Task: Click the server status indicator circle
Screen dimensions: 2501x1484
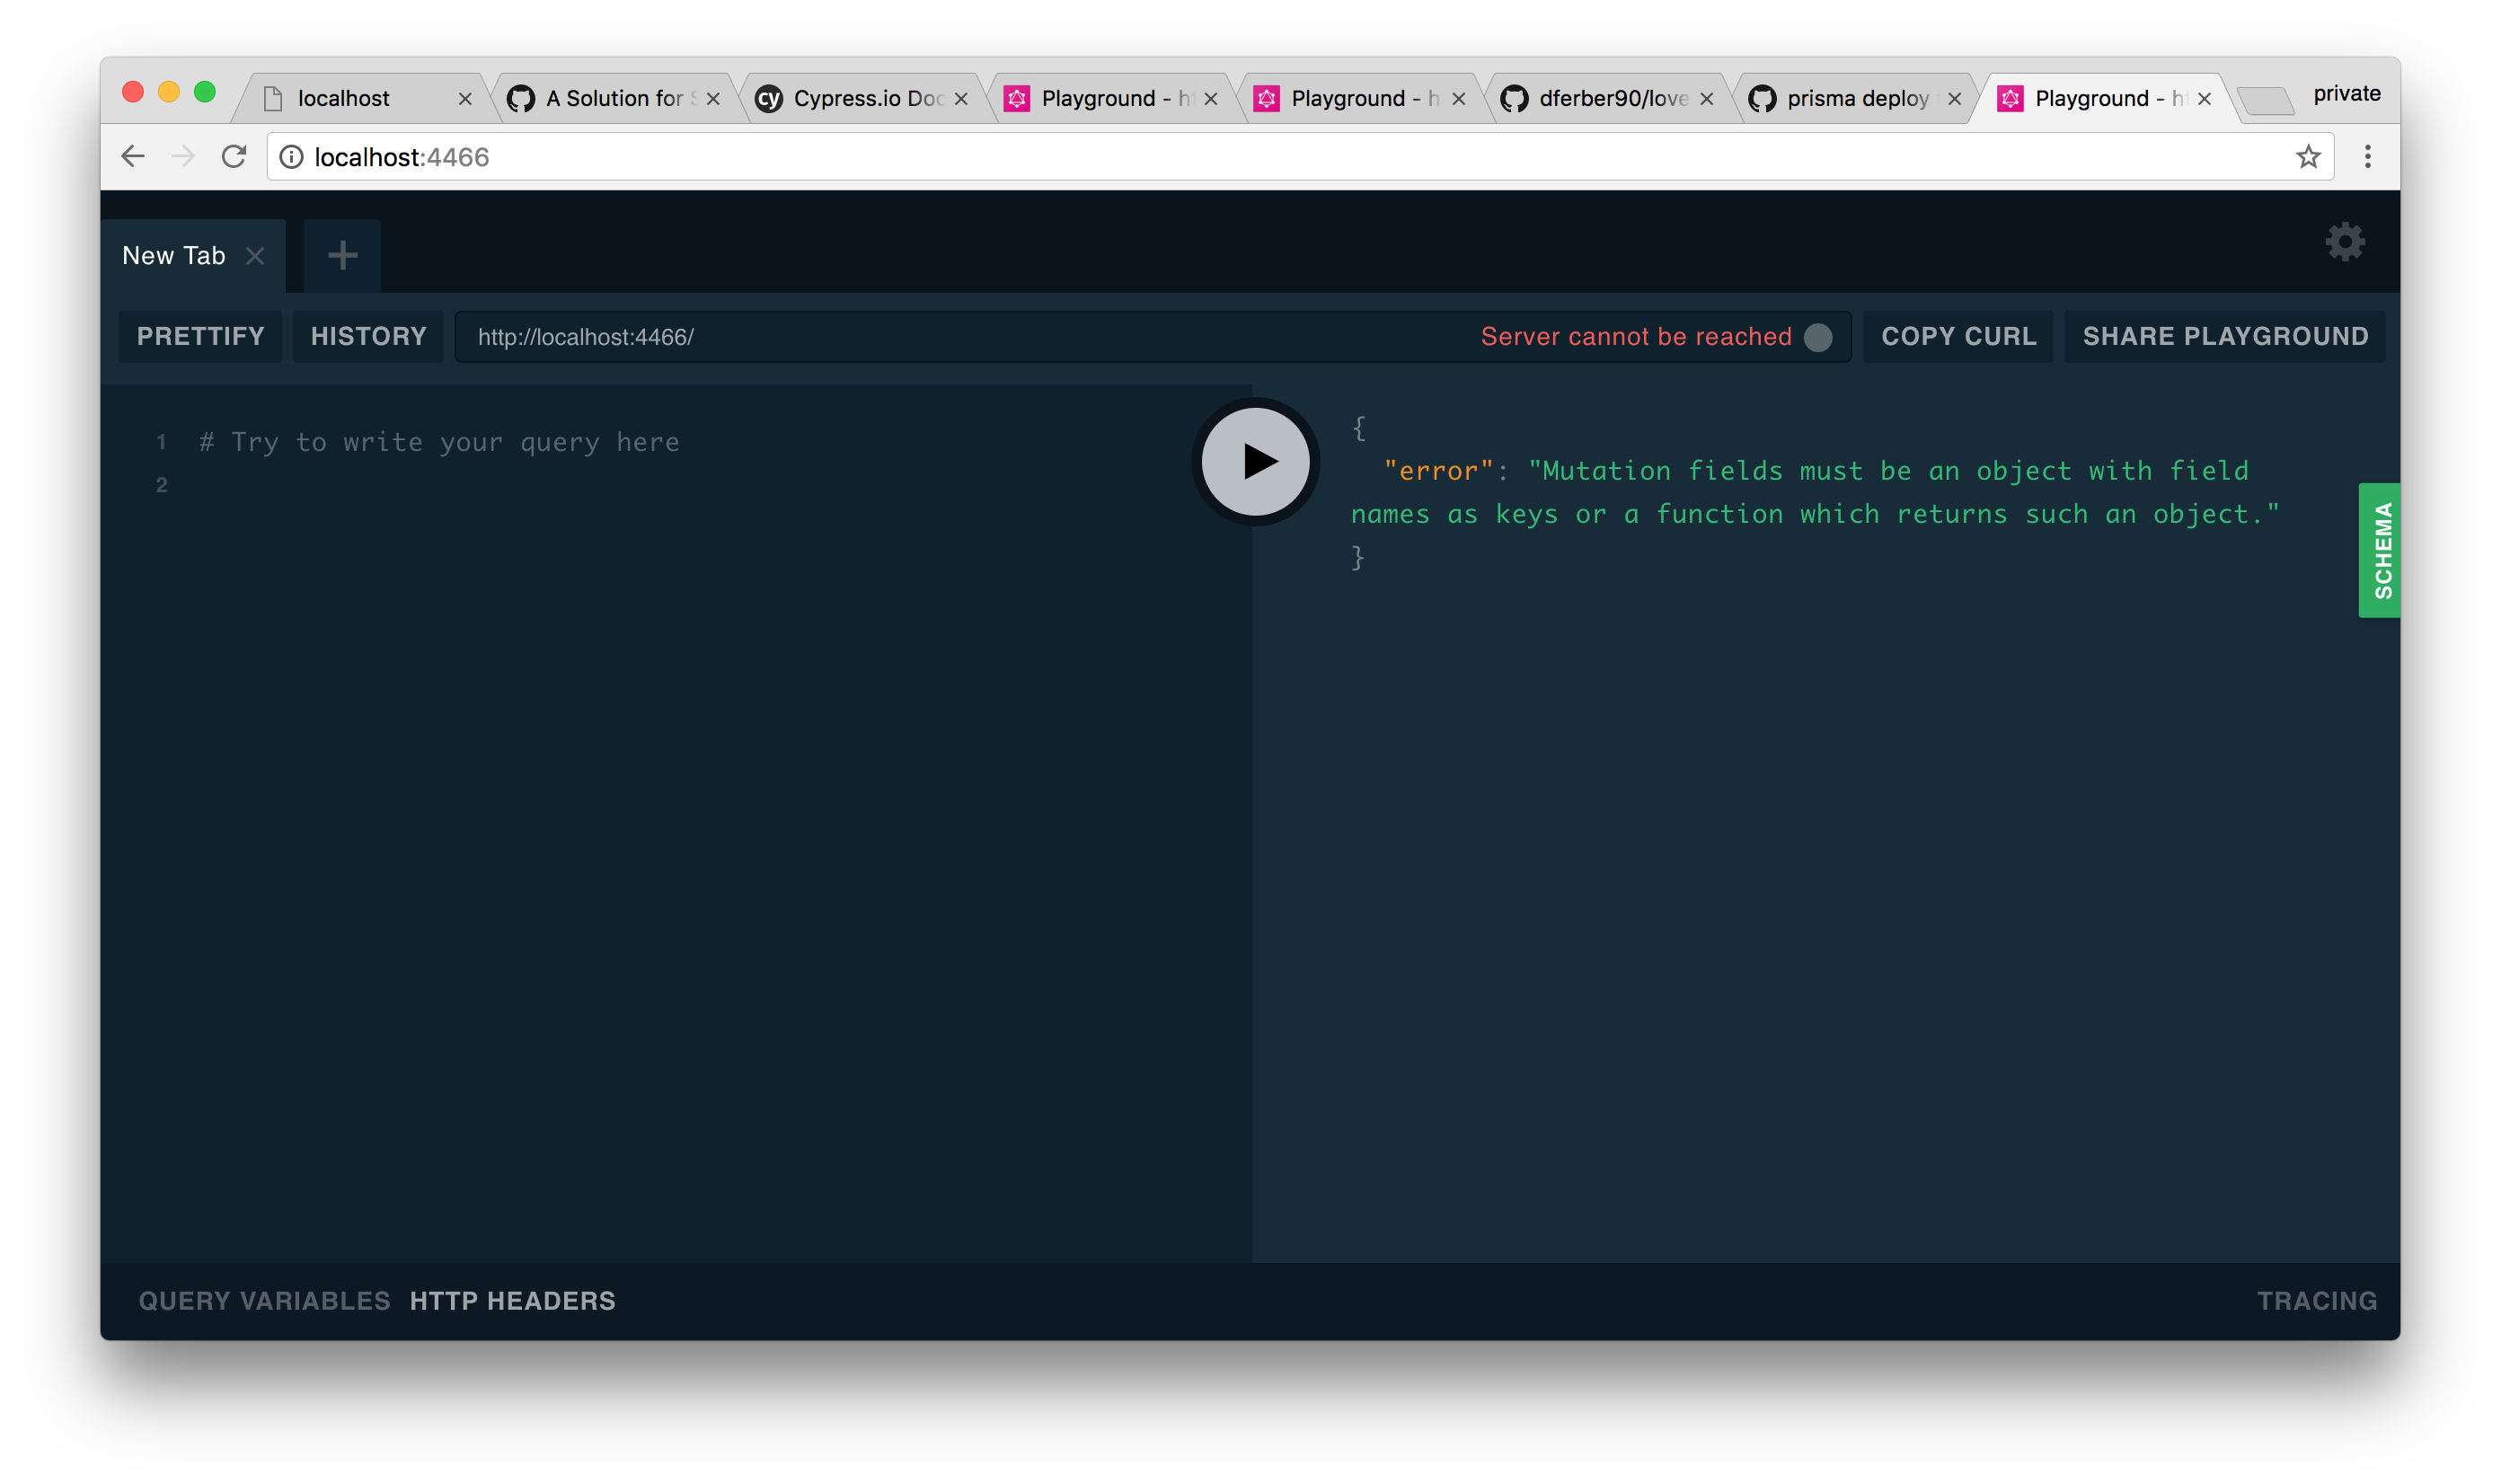Action: click(1818, 337)
